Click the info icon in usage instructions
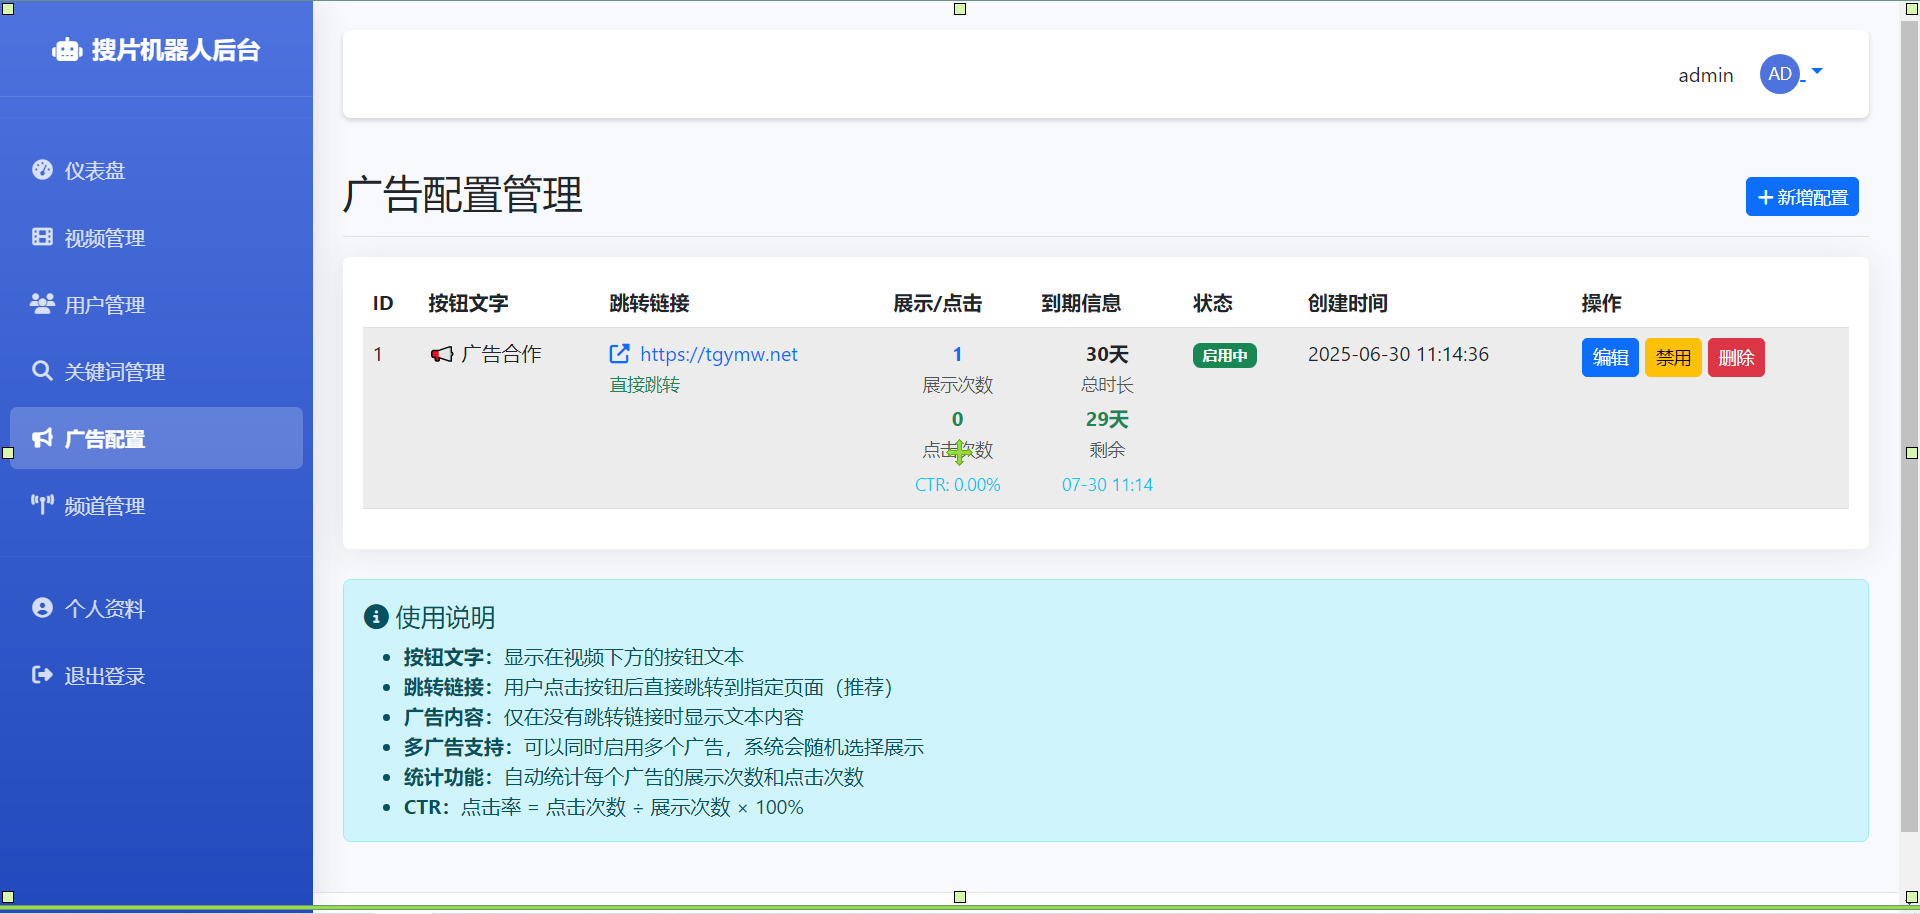Image resolution: width=1920 pixels, height=914 pixels. [376, 617]
